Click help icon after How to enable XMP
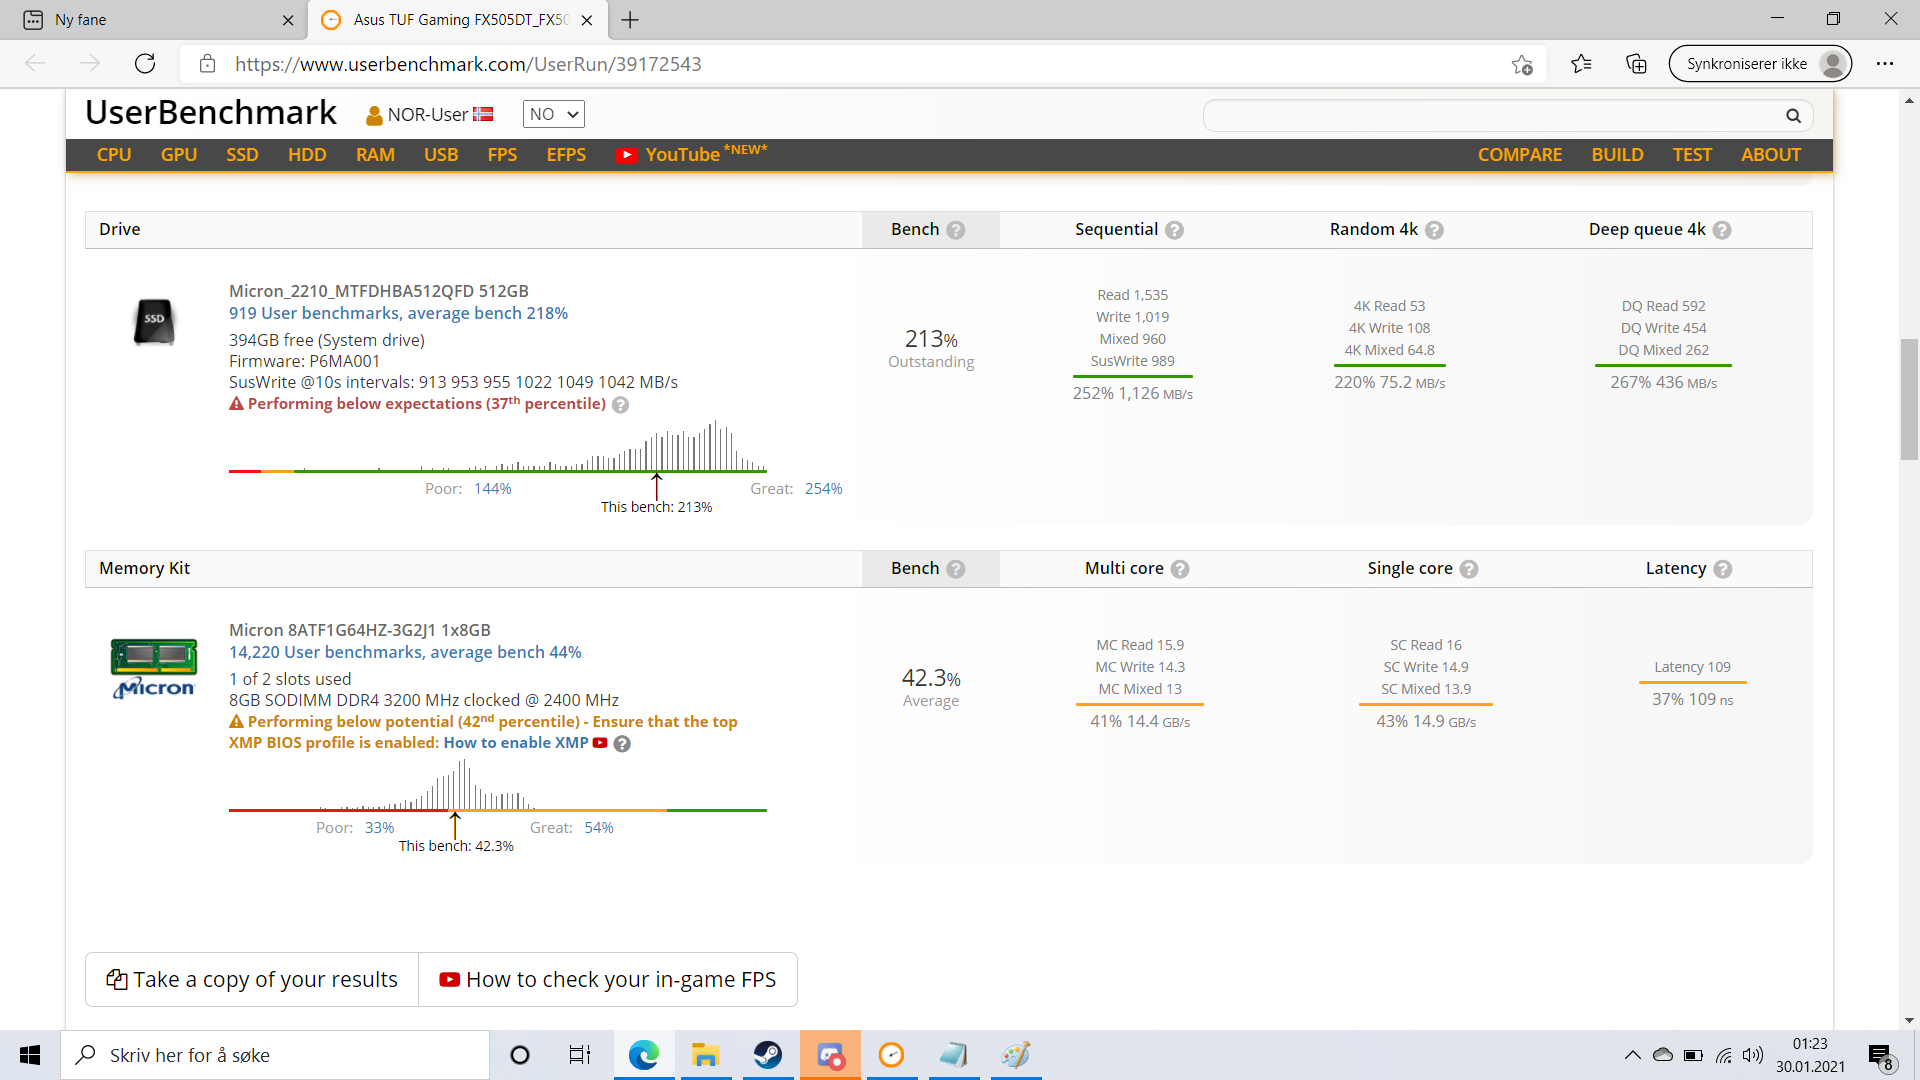This screenshot has height=1080, width=1920. 622,744
